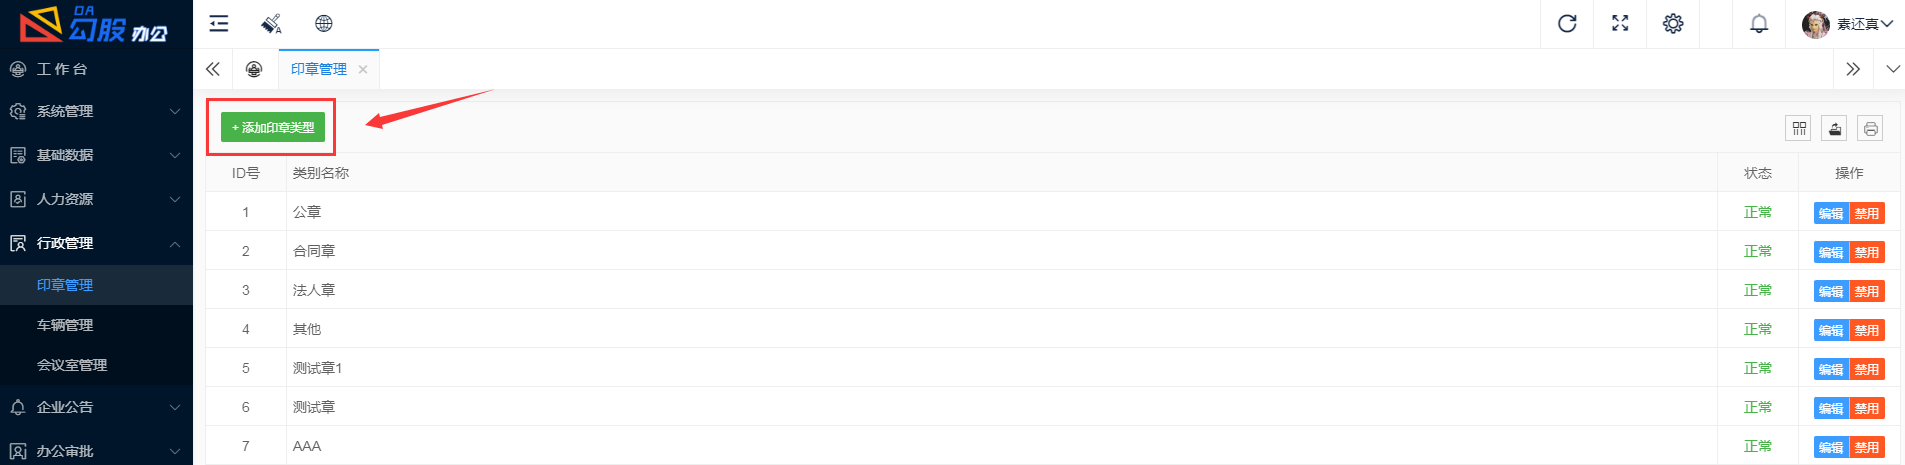Screen dimensions: 1905x465
Task: Open the column filter grid icon
Action: click(x=1799, y=128)
